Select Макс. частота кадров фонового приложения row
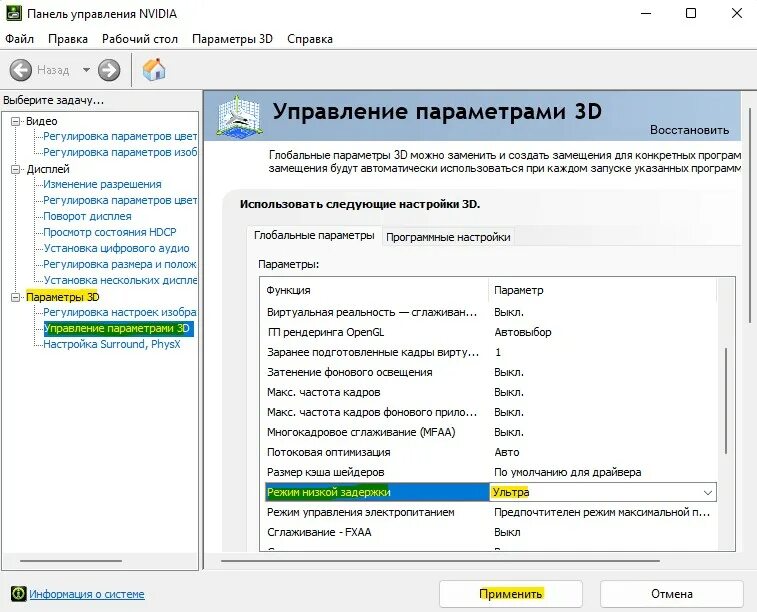Viewport: 757px width, 612px height. (491, 412)
